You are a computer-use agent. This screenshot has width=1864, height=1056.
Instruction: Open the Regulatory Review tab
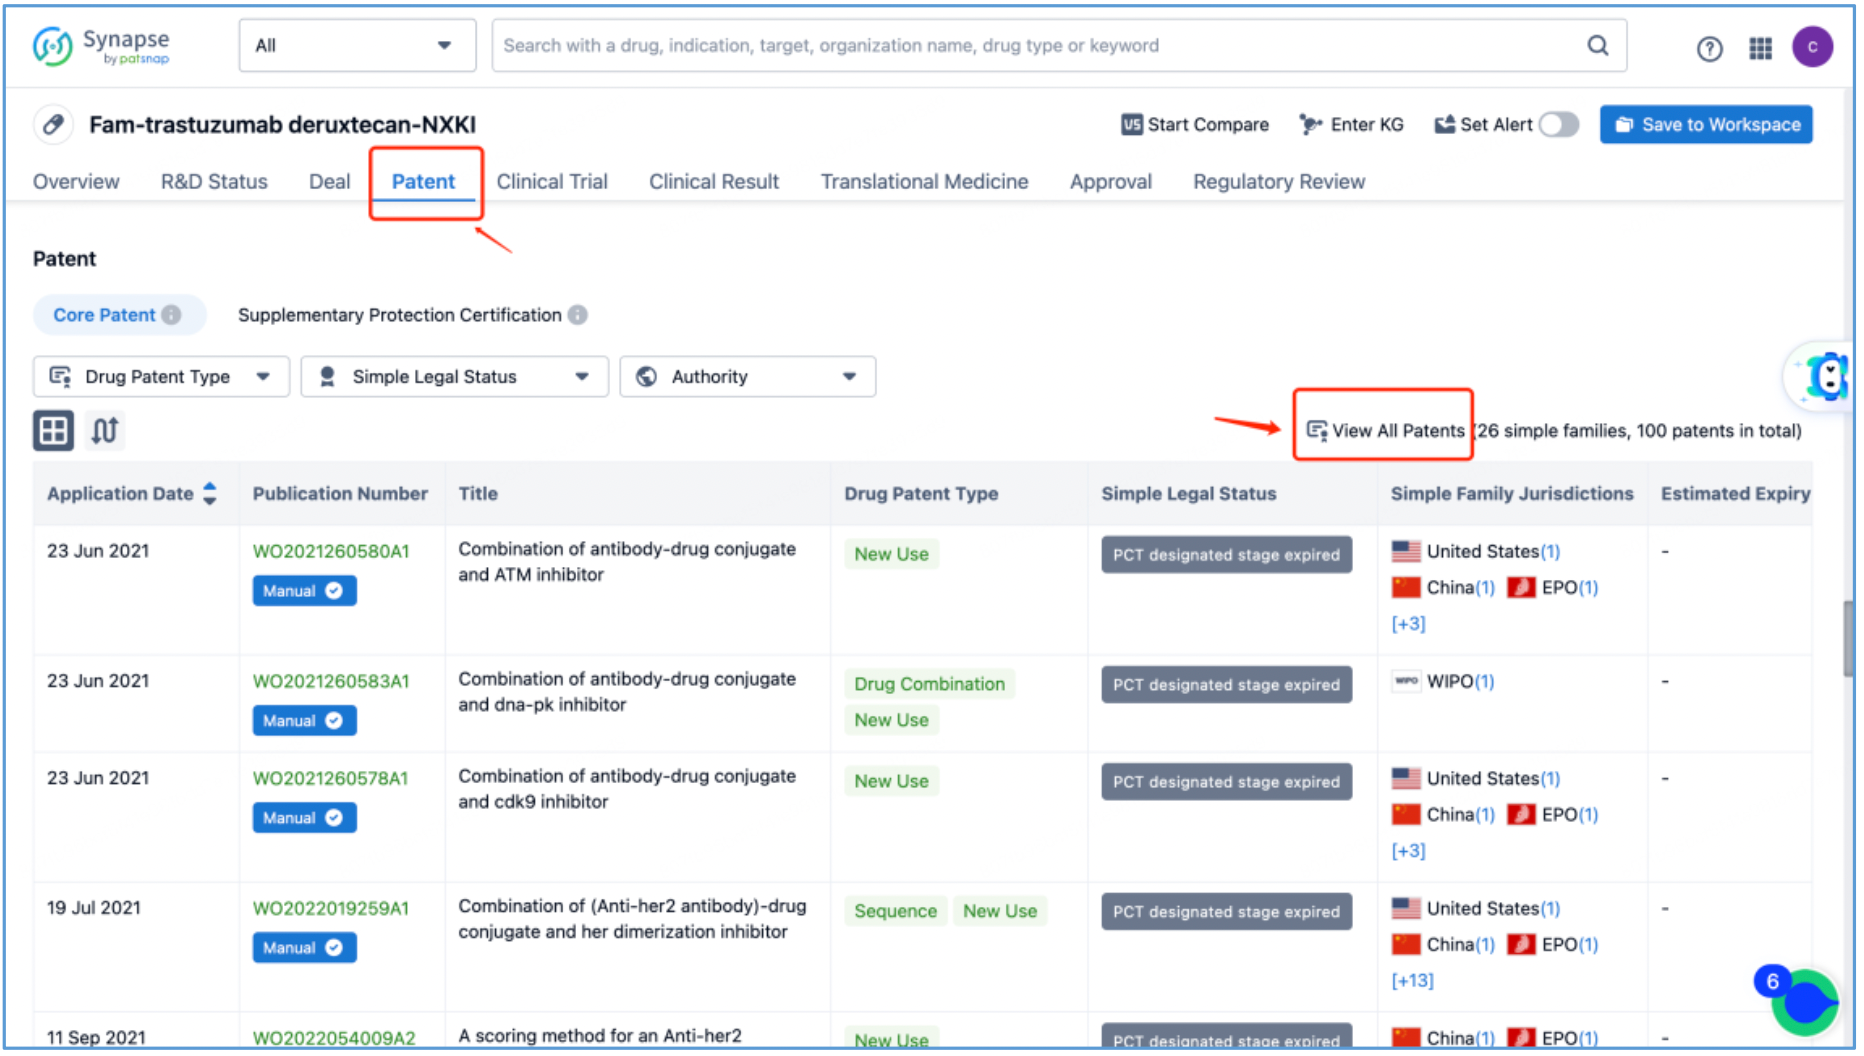point(1278,182)
